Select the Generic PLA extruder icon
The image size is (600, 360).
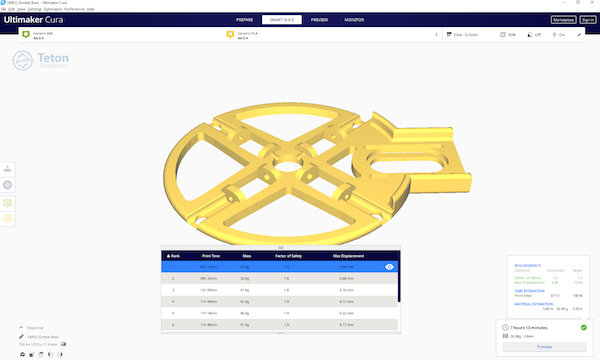click(230, 35)
